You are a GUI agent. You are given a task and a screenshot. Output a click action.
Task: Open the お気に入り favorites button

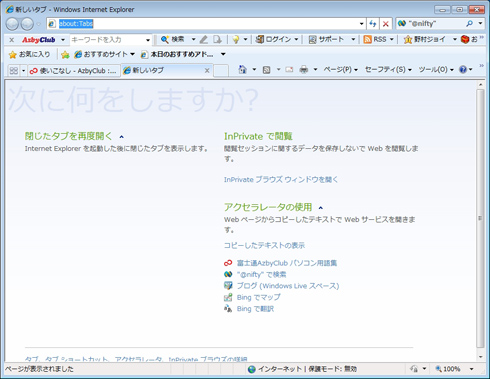(x=30, y=54)
